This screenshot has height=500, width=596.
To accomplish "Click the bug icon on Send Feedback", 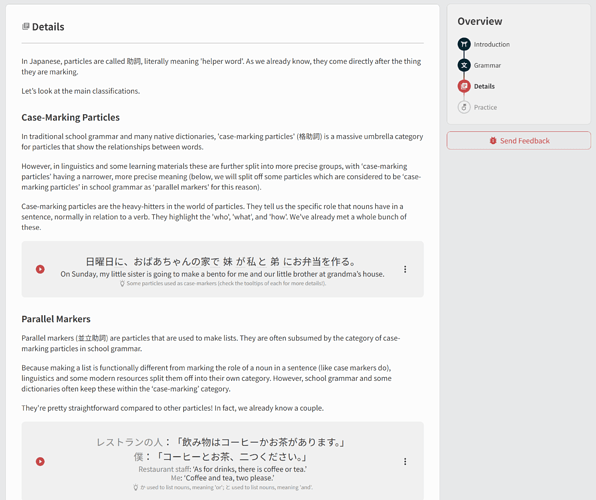I will (x=493, y=141).
